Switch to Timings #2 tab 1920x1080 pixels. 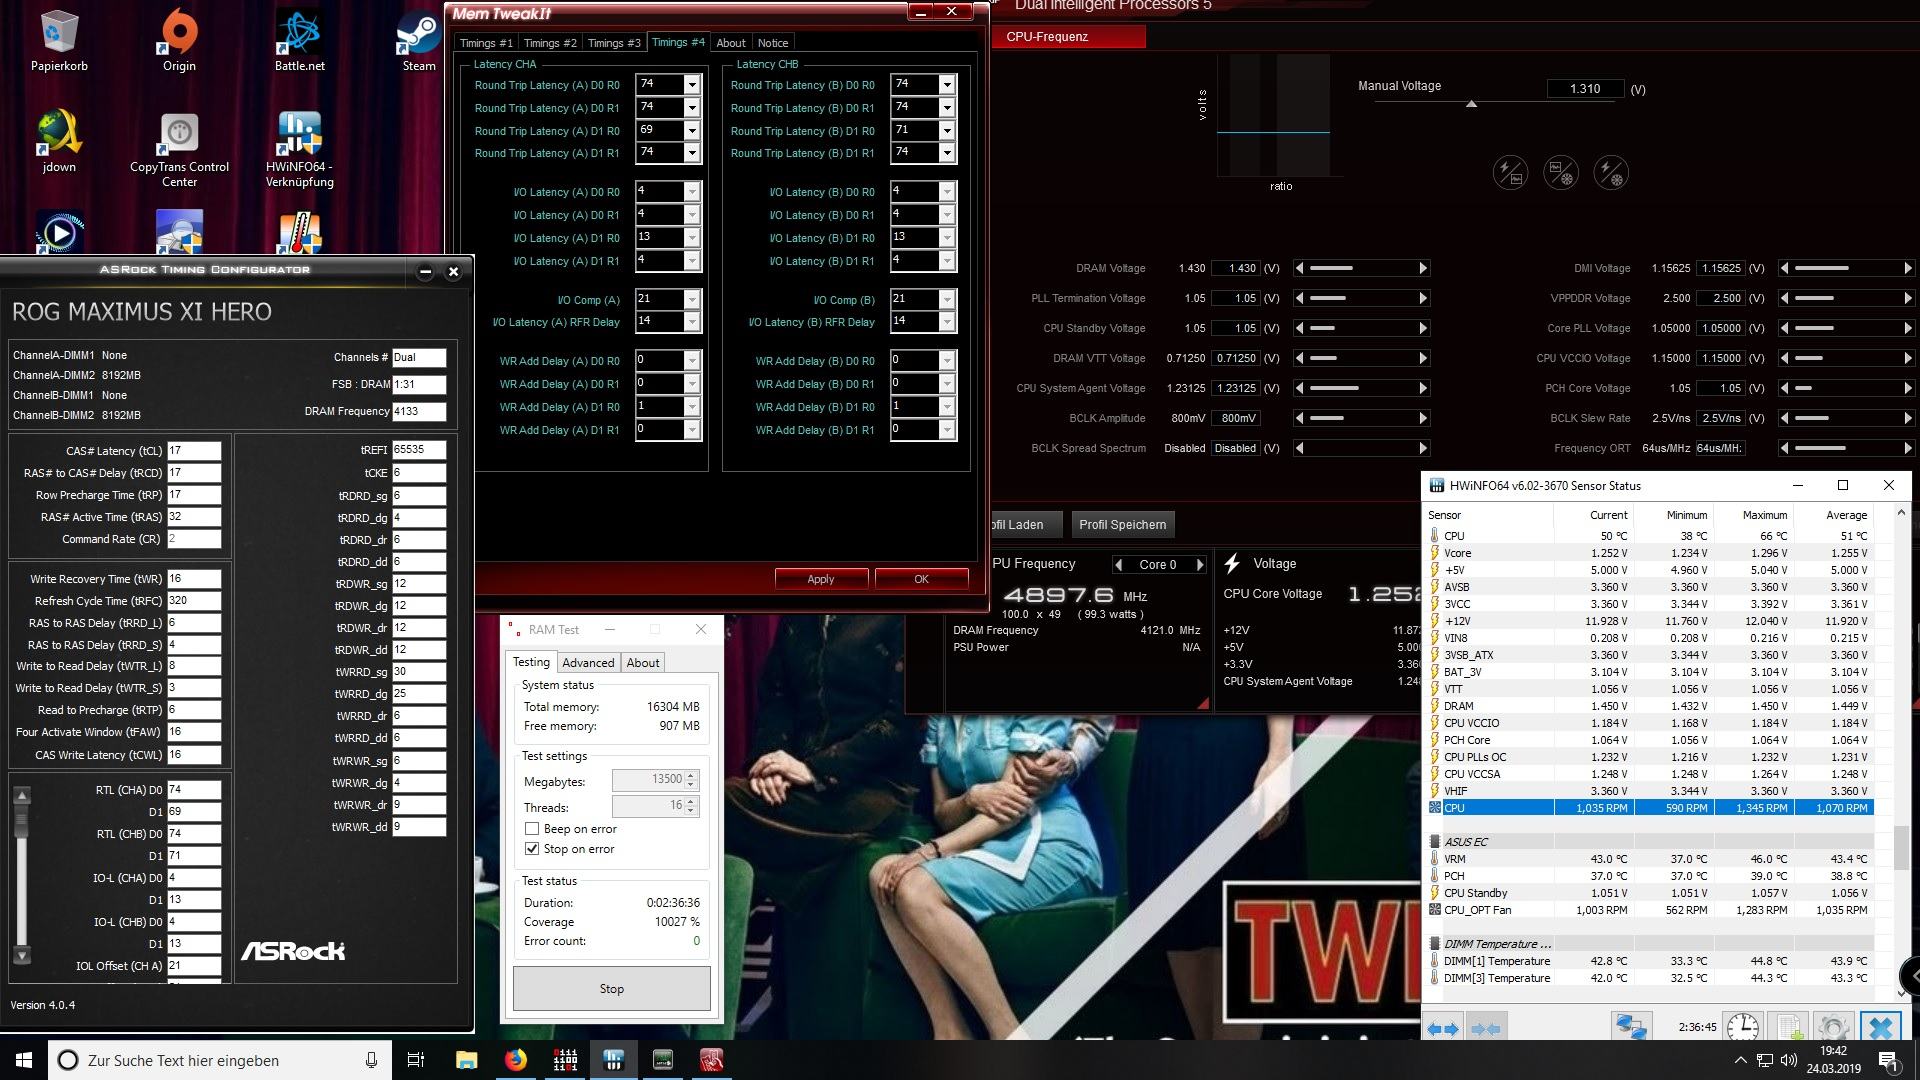click(550, 43)
